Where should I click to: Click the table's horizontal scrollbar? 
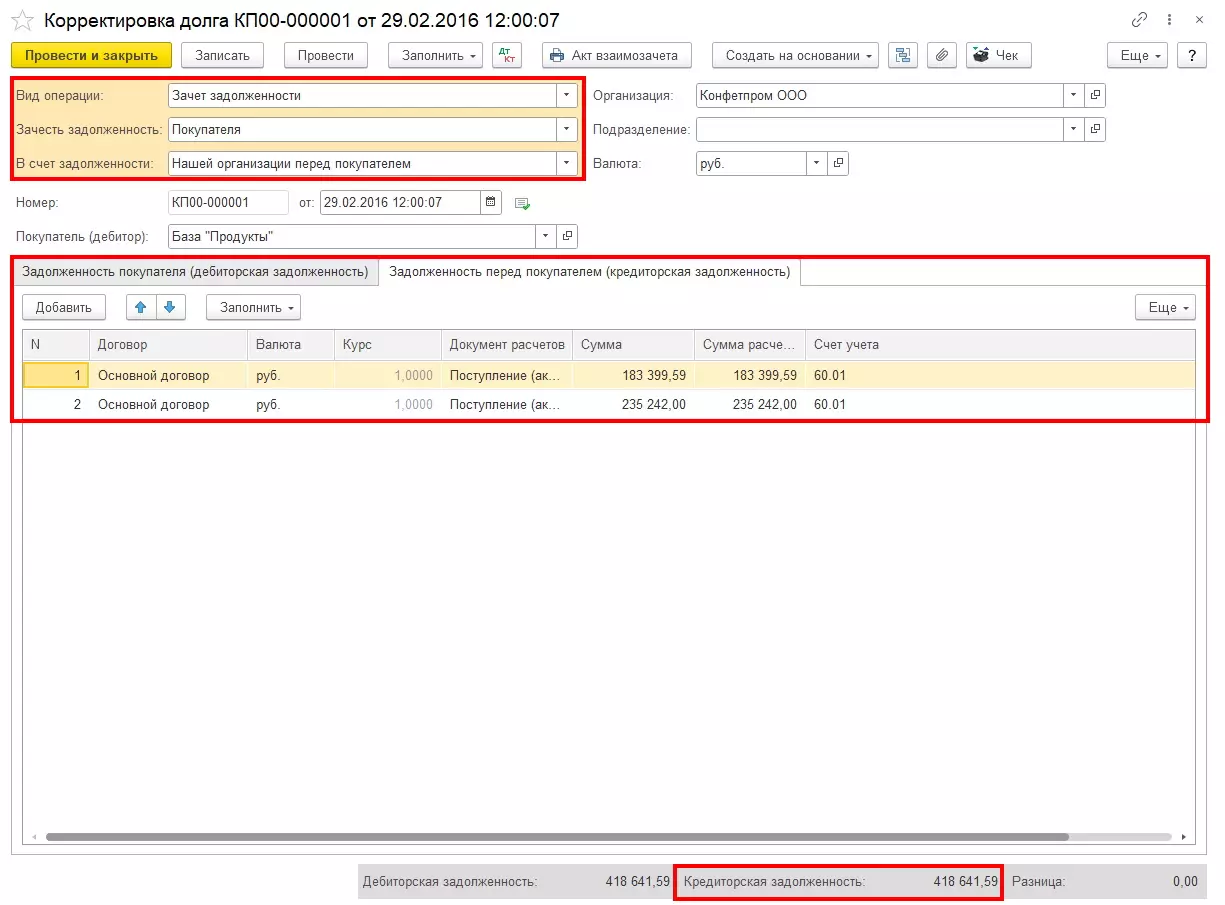click(557, 837)
